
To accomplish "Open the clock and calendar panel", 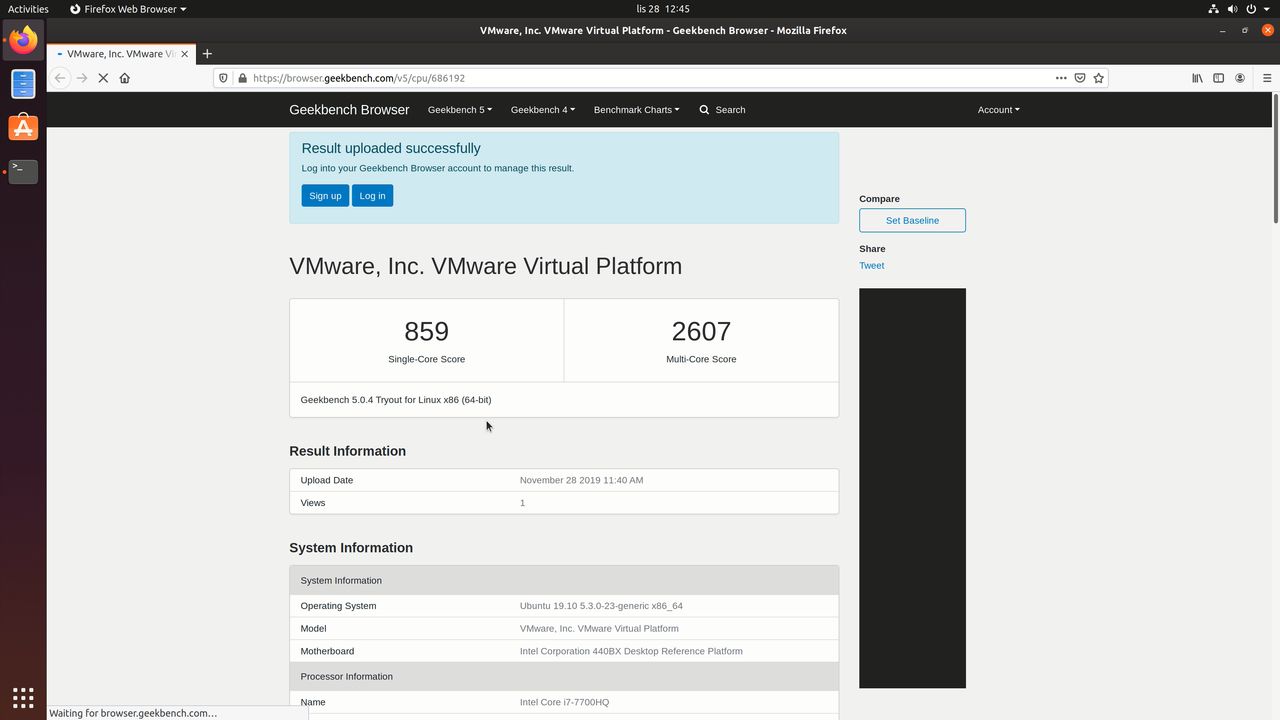I will point(663,9).
